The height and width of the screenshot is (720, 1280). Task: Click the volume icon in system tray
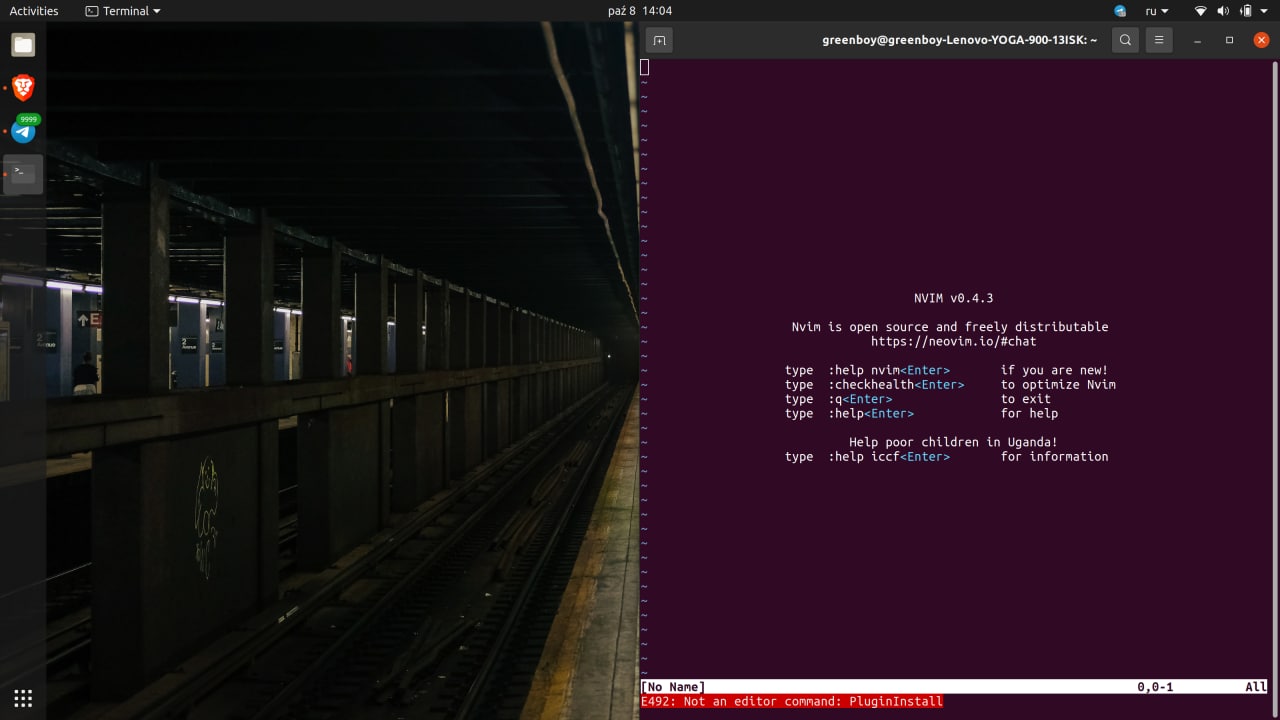click(x=1224, y=11)
